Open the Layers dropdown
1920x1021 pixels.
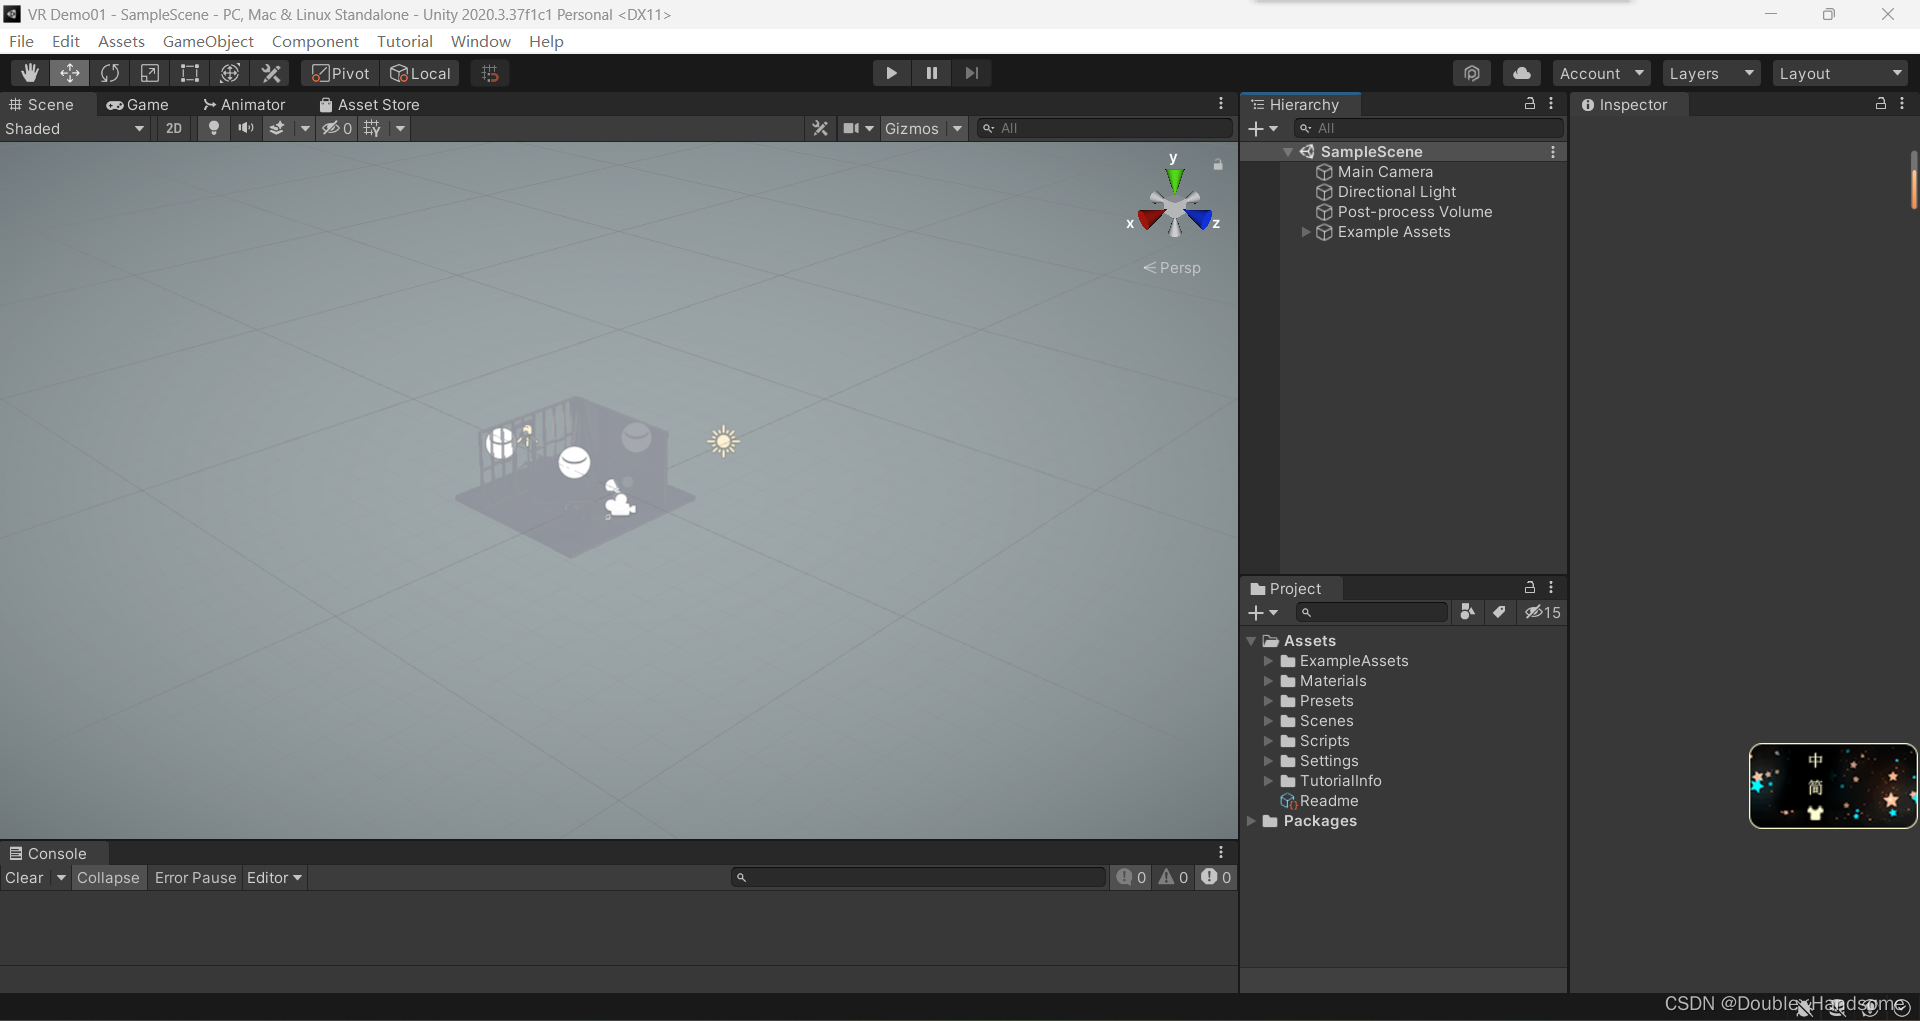(1711, 73)
